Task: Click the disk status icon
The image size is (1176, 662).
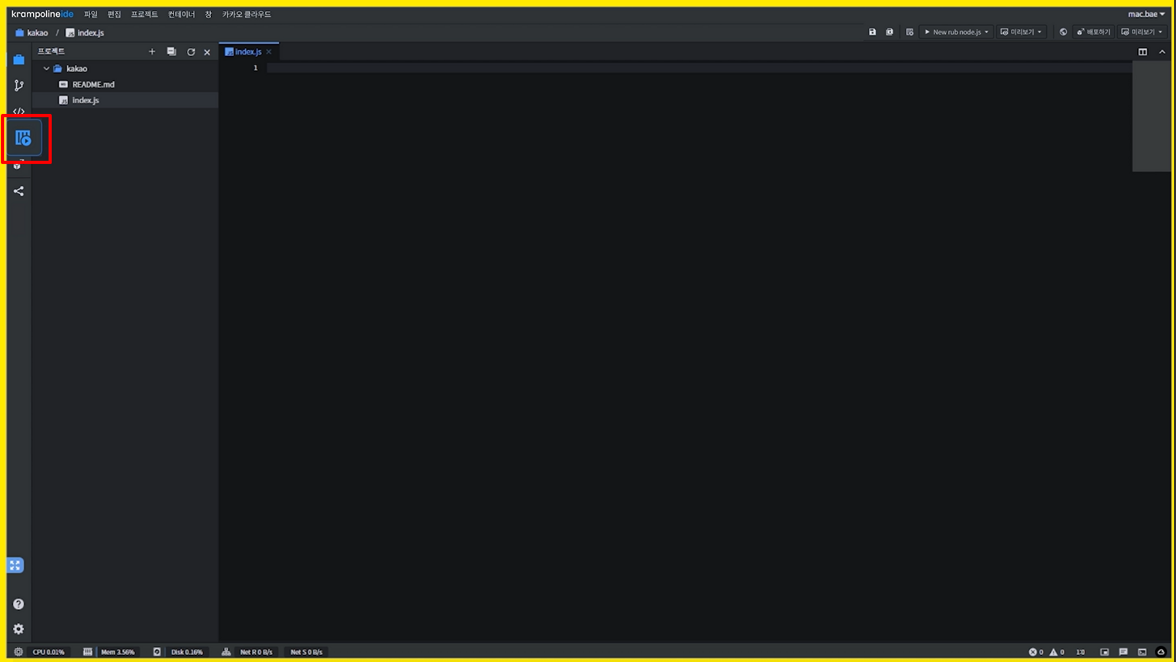Action: point(157,652)
